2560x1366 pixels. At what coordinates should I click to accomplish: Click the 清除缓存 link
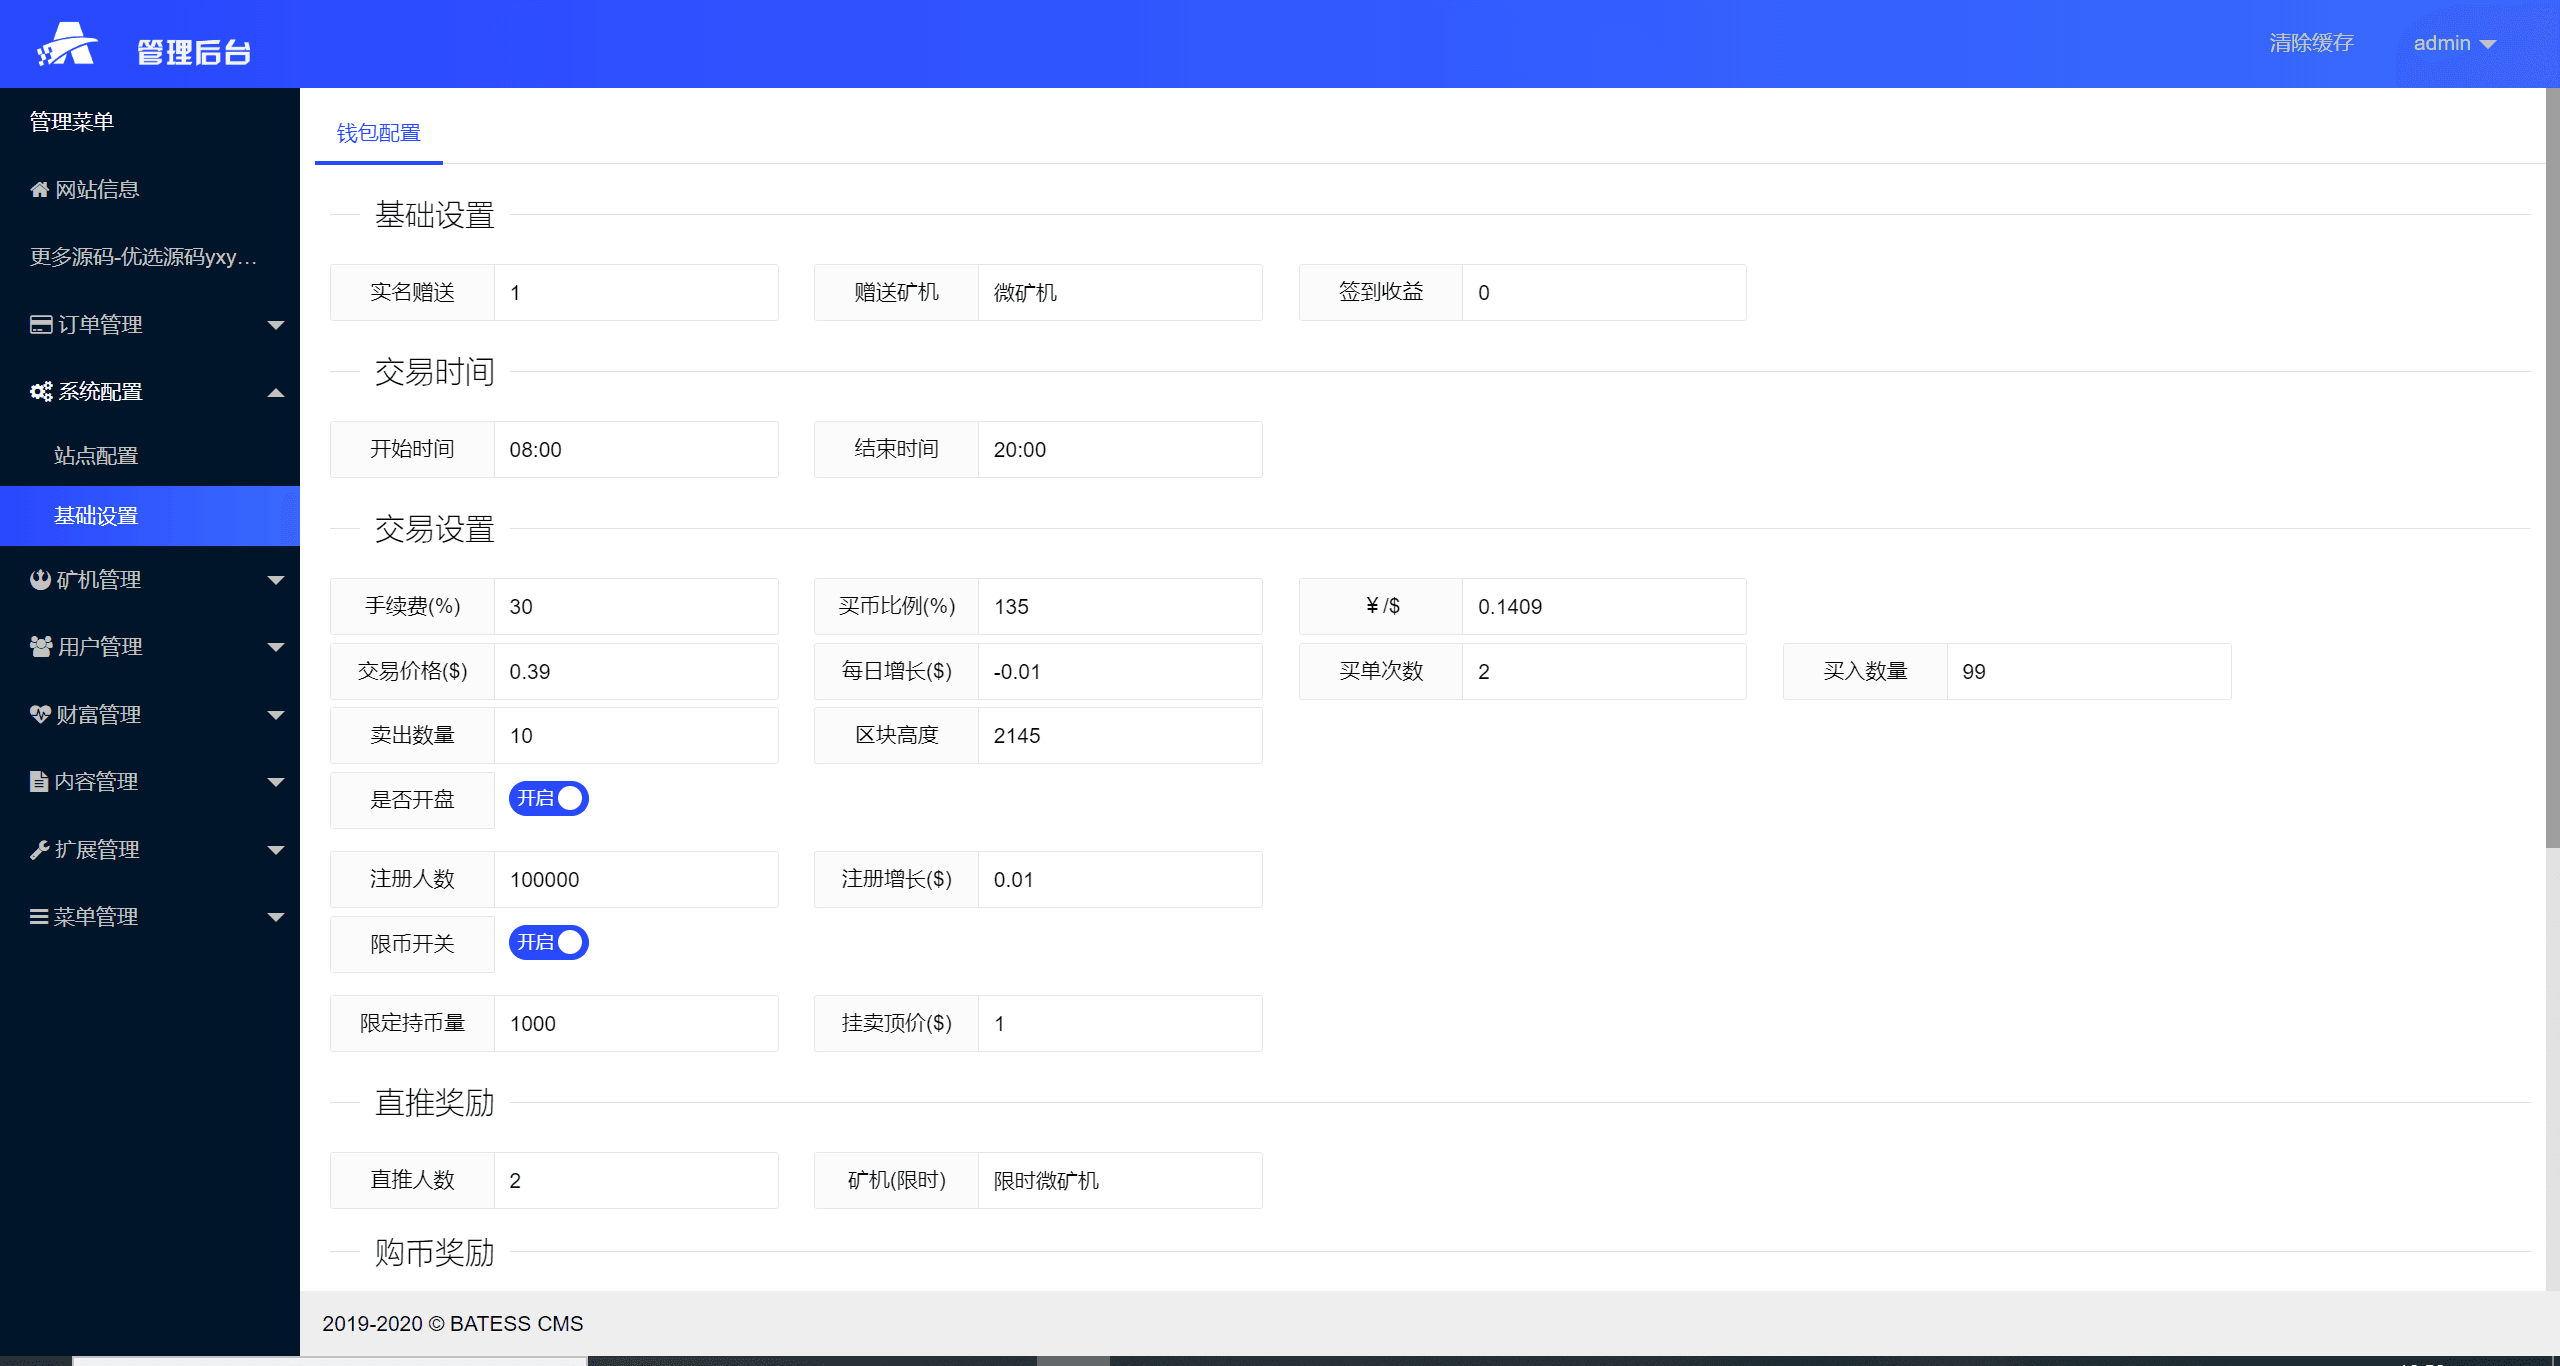click(2311, 43)
